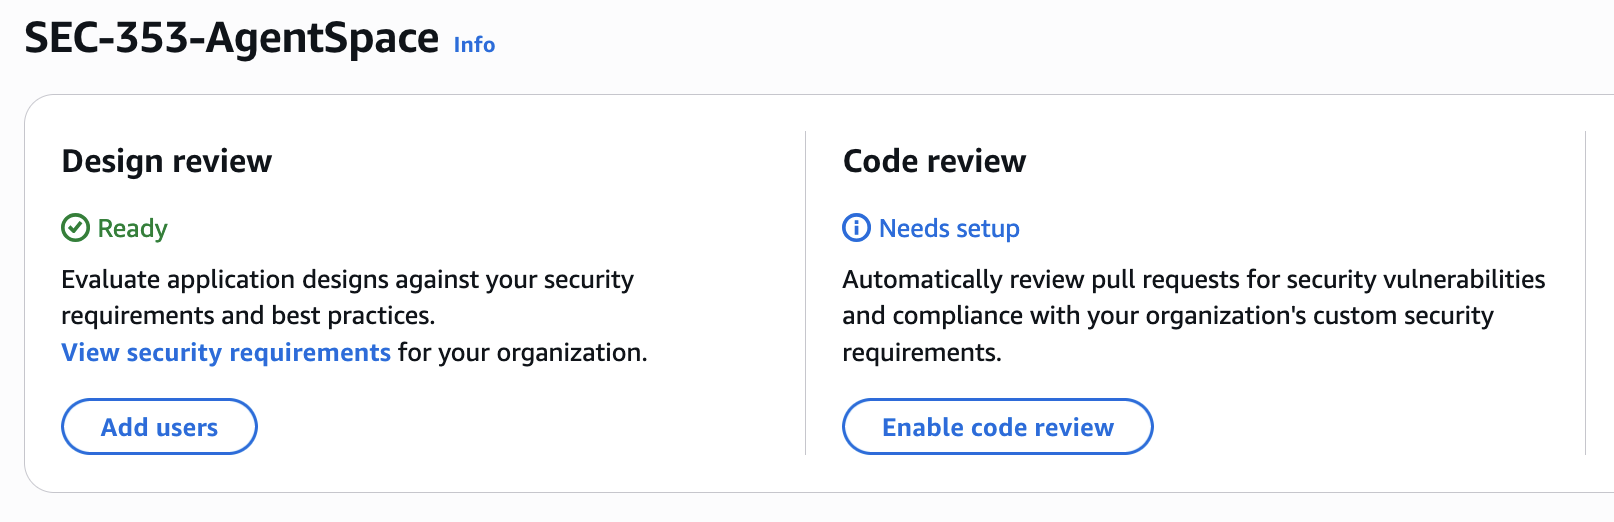Click the vertical divider between review sections

tap(805, 292)
